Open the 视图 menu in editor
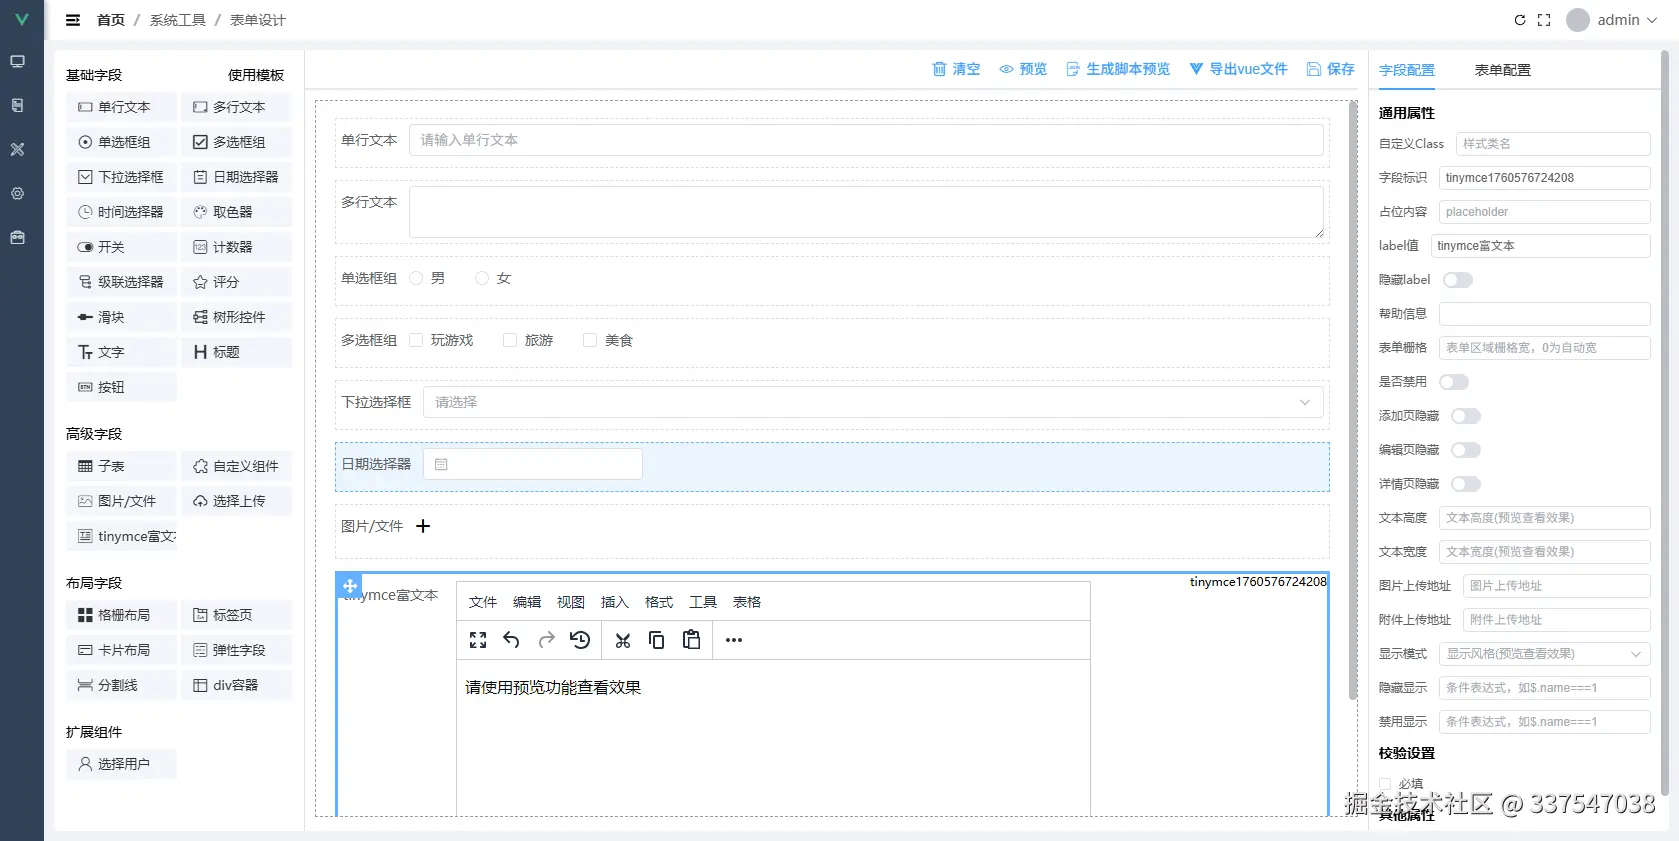 coord(571,602)
